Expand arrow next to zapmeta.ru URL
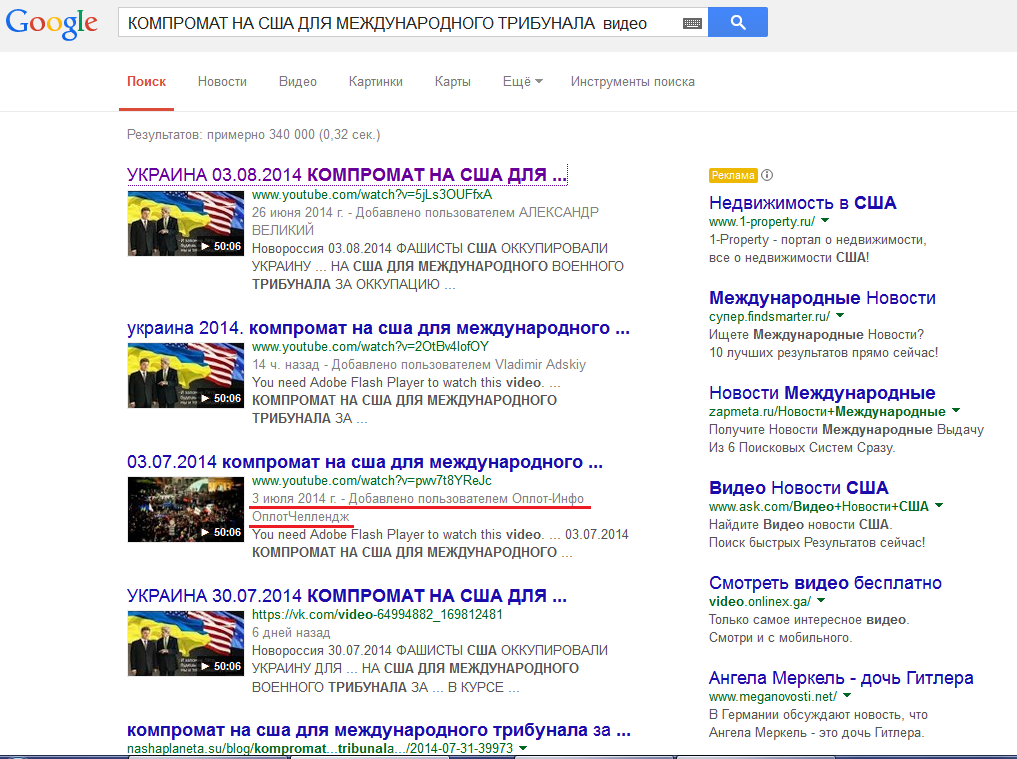The width and height of the screenshot is (1017, 759). [956, 411]
